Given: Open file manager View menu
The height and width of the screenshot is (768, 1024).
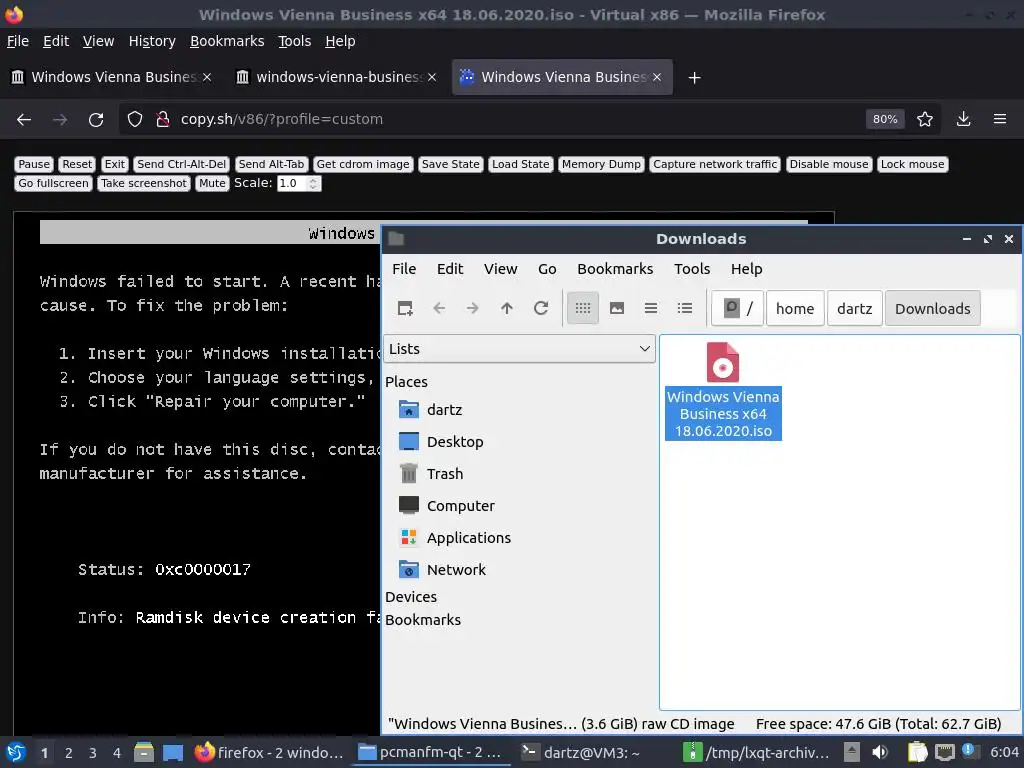Looking at the screenshot, I should click(x=500, y=269).
